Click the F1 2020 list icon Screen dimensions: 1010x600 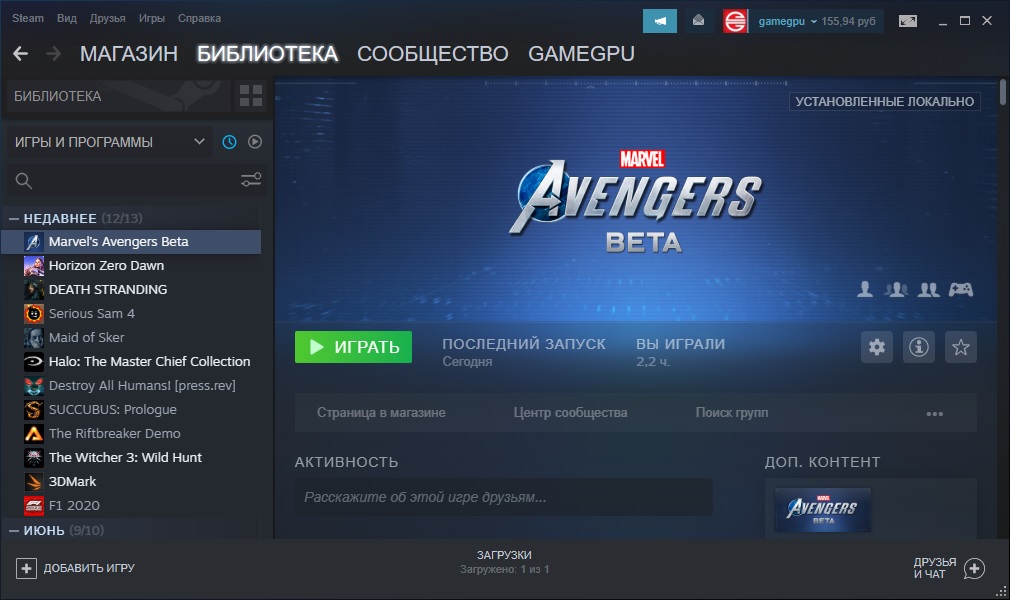[x=33, y=505]
